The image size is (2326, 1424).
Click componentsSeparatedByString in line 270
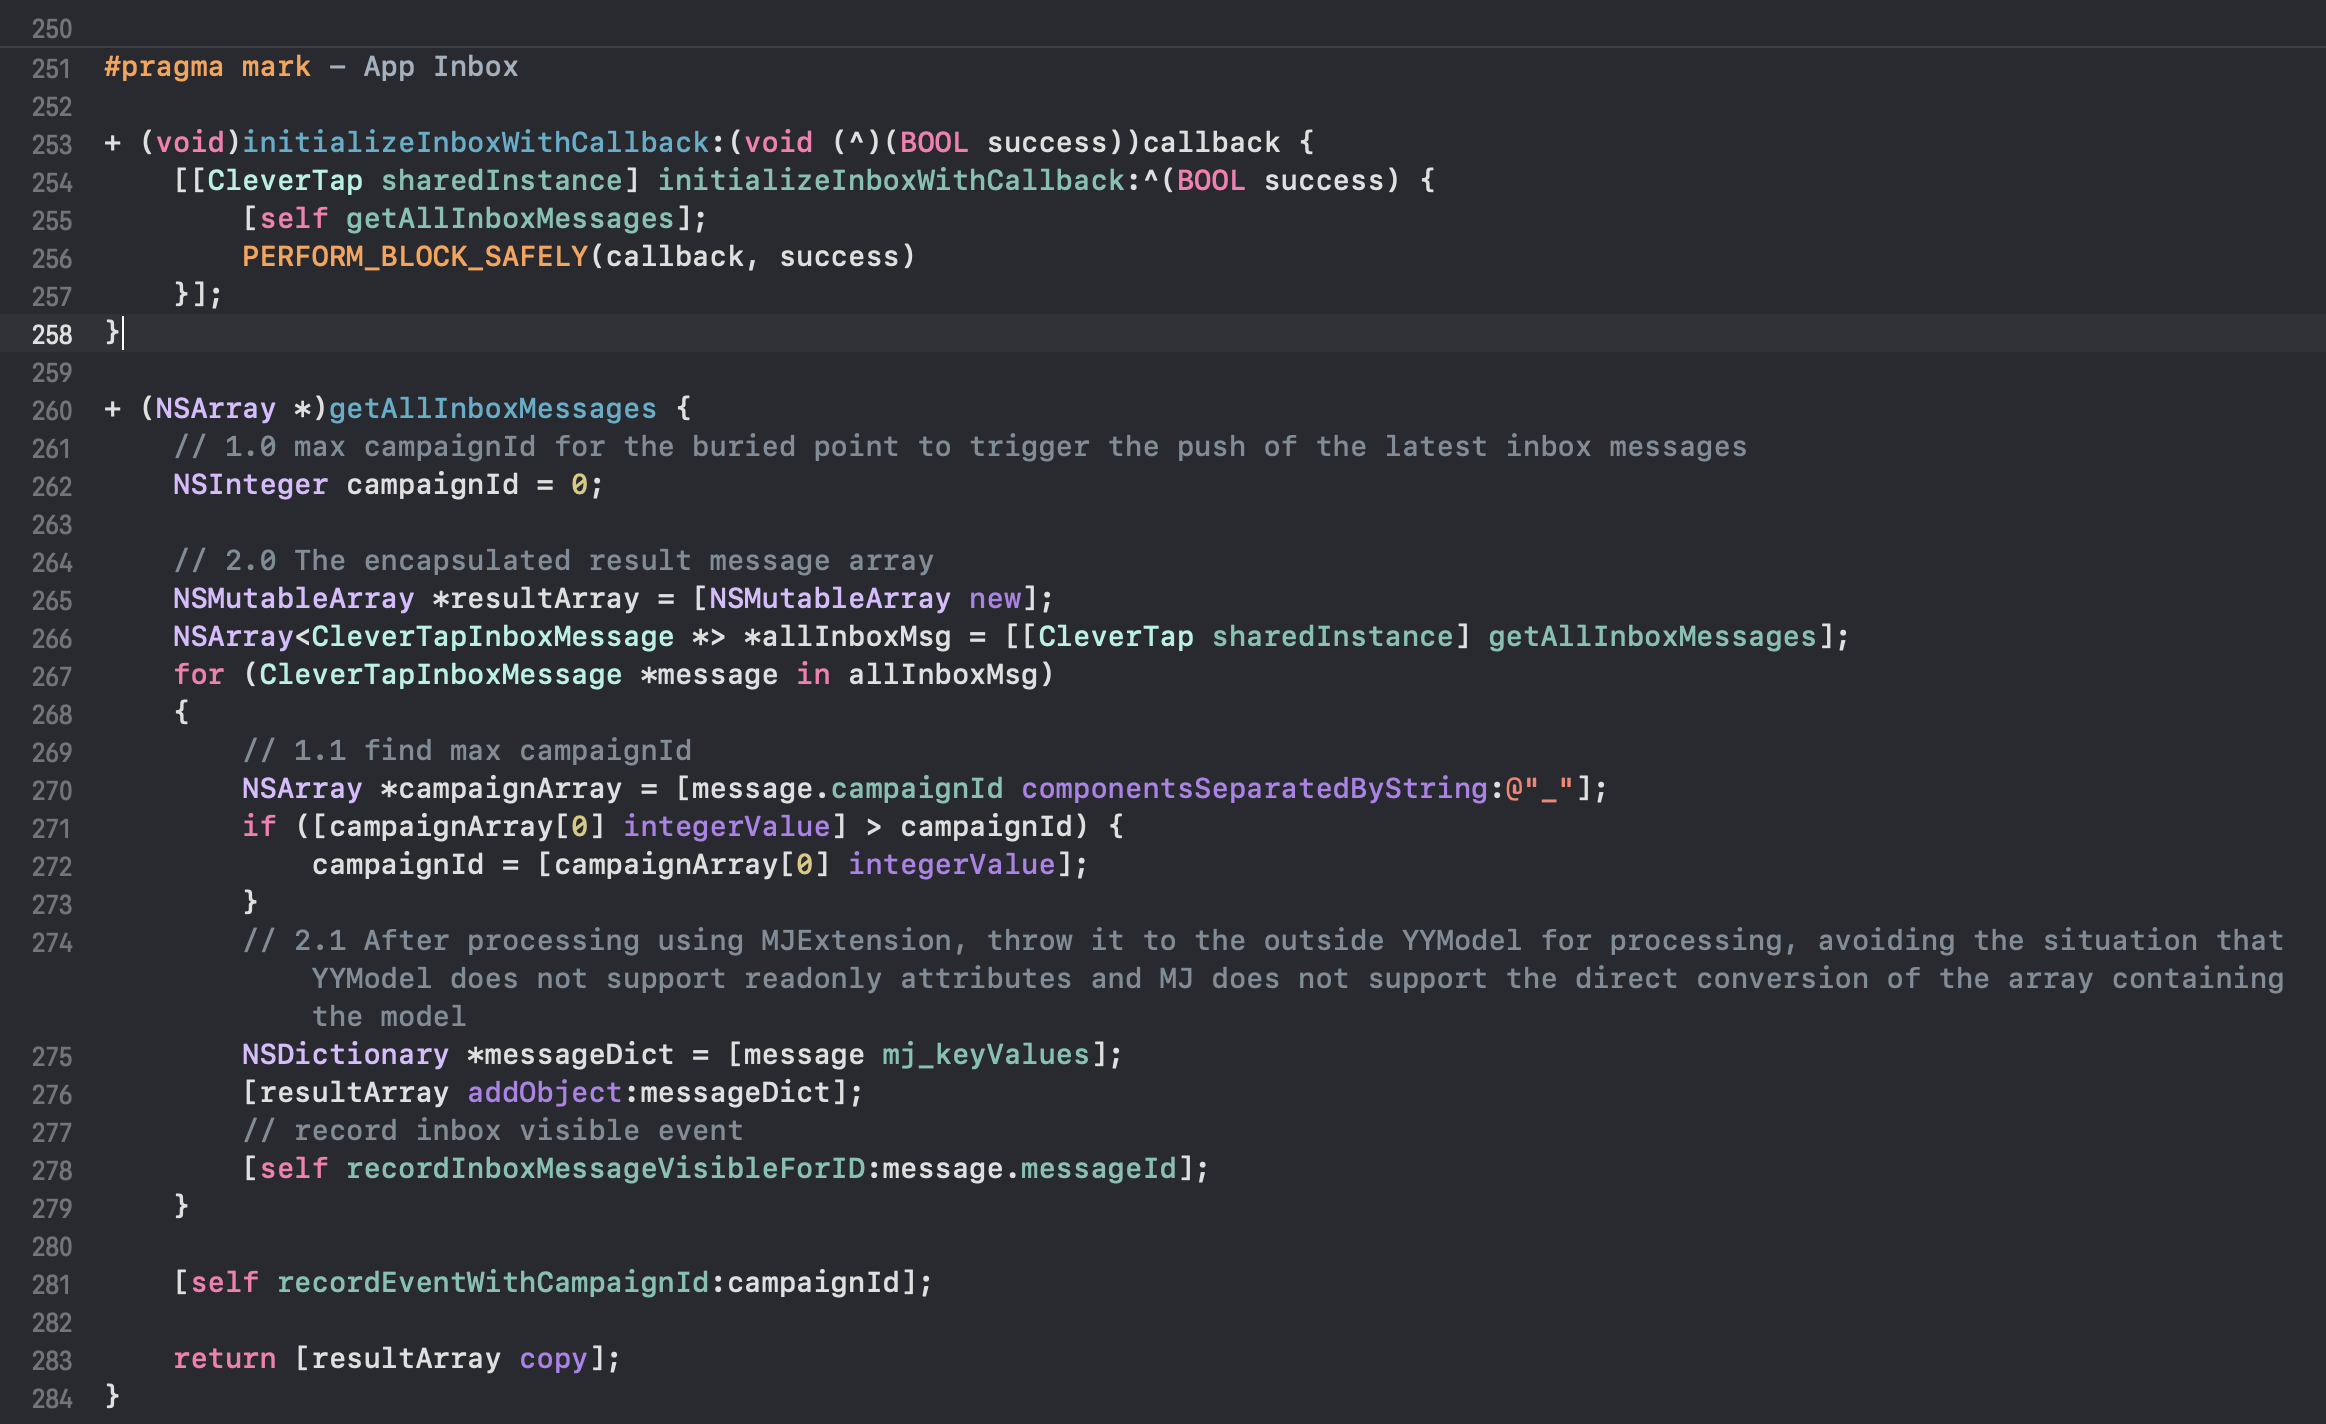pos(1254,789)
